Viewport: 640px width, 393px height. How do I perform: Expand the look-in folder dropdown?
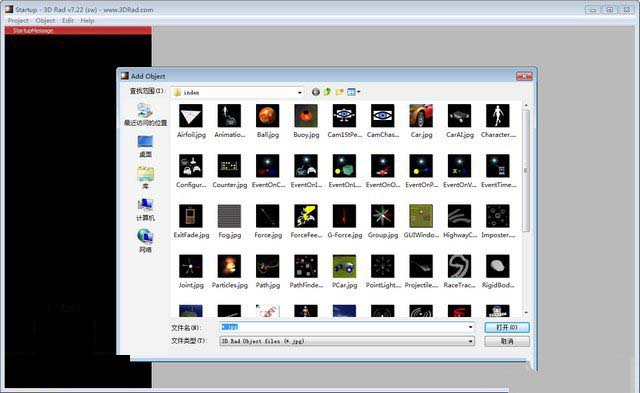(300, 93)
